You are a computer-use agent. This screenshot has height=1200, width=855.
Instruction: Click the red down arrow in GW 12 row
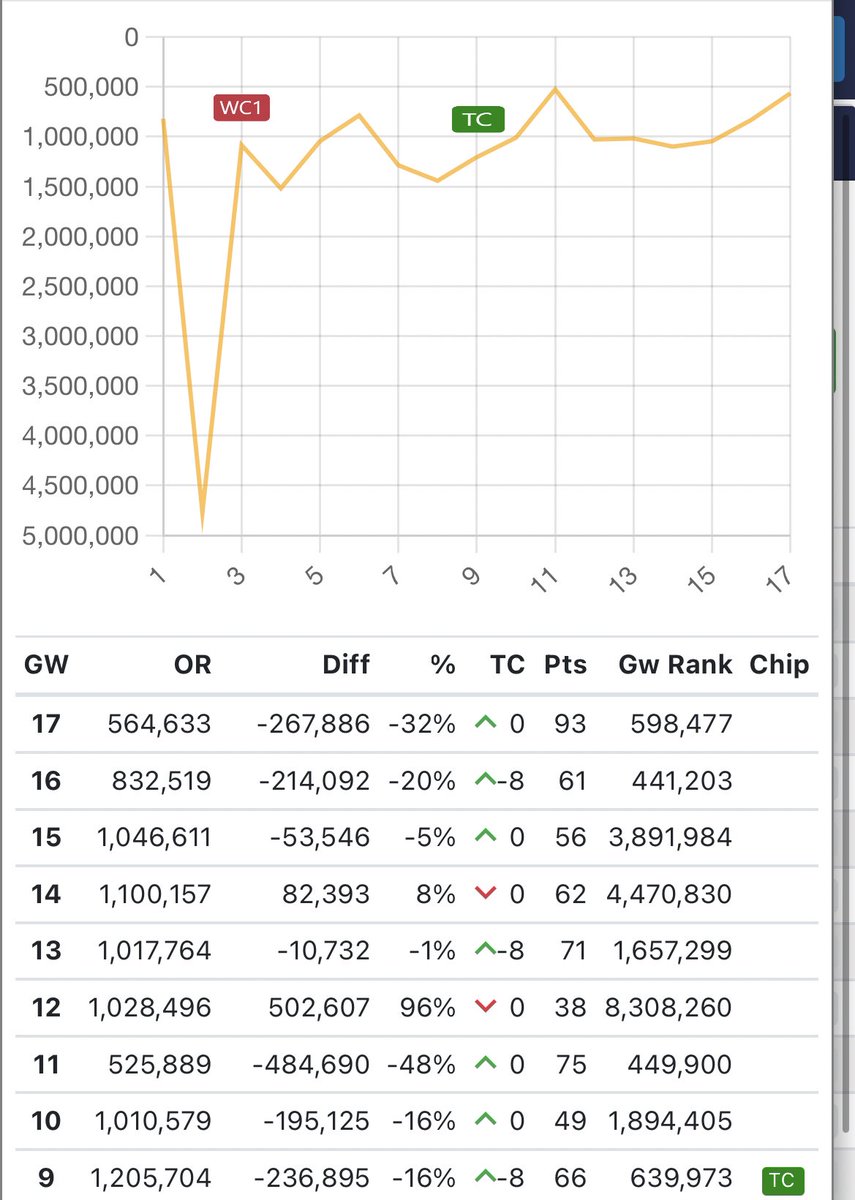pos(487,1006)
